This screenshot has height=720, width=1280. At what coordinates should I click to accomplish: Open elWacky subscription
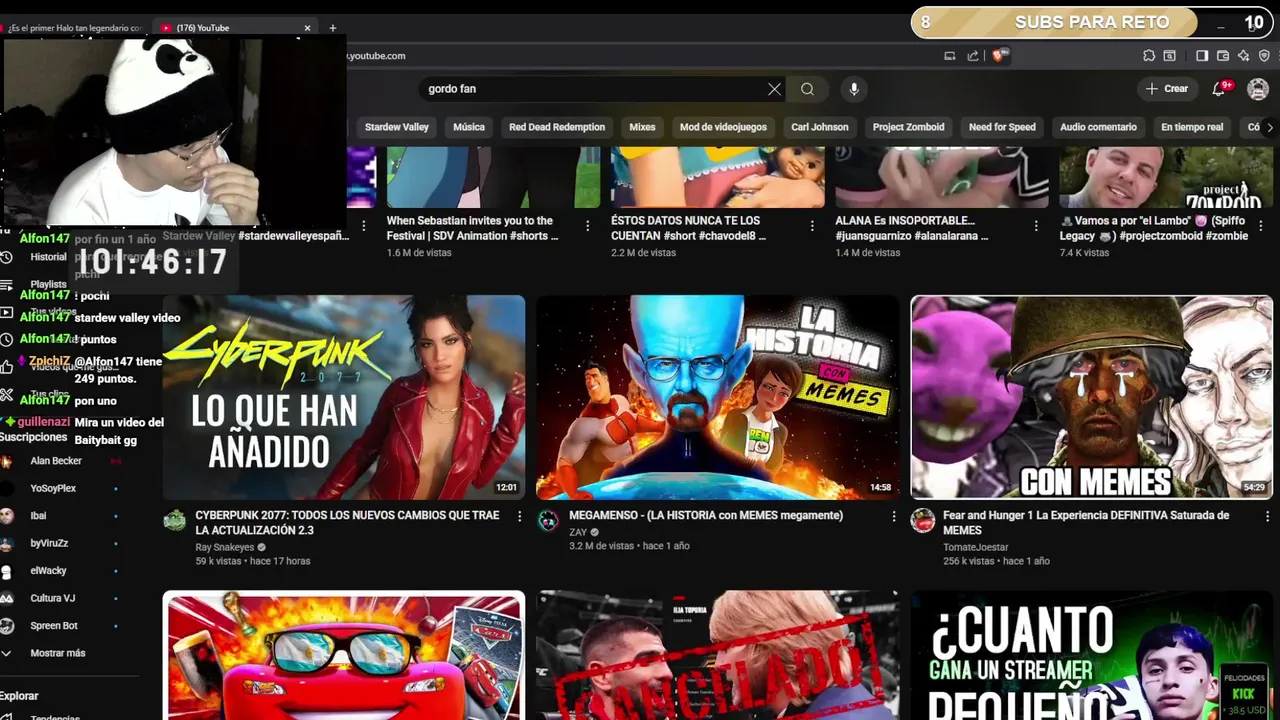click(48, 571)
